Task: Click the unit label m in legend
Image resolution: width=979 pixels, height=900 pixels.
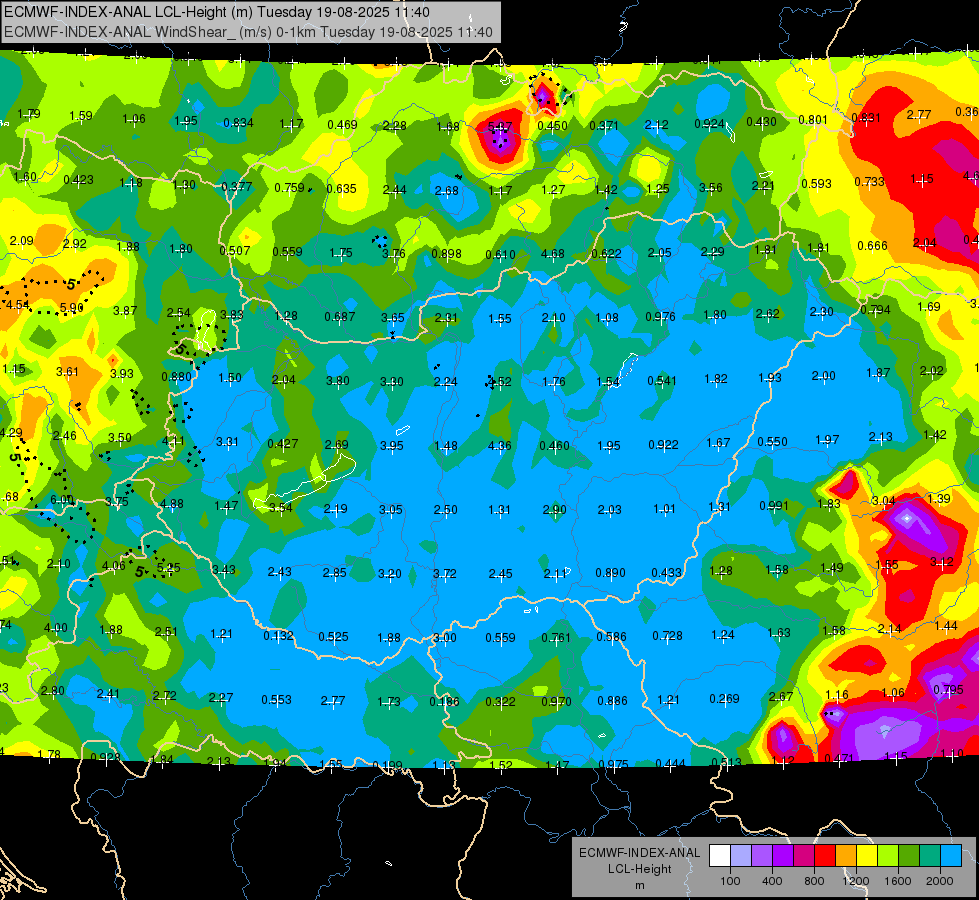Action: click(x=639, y=886)
